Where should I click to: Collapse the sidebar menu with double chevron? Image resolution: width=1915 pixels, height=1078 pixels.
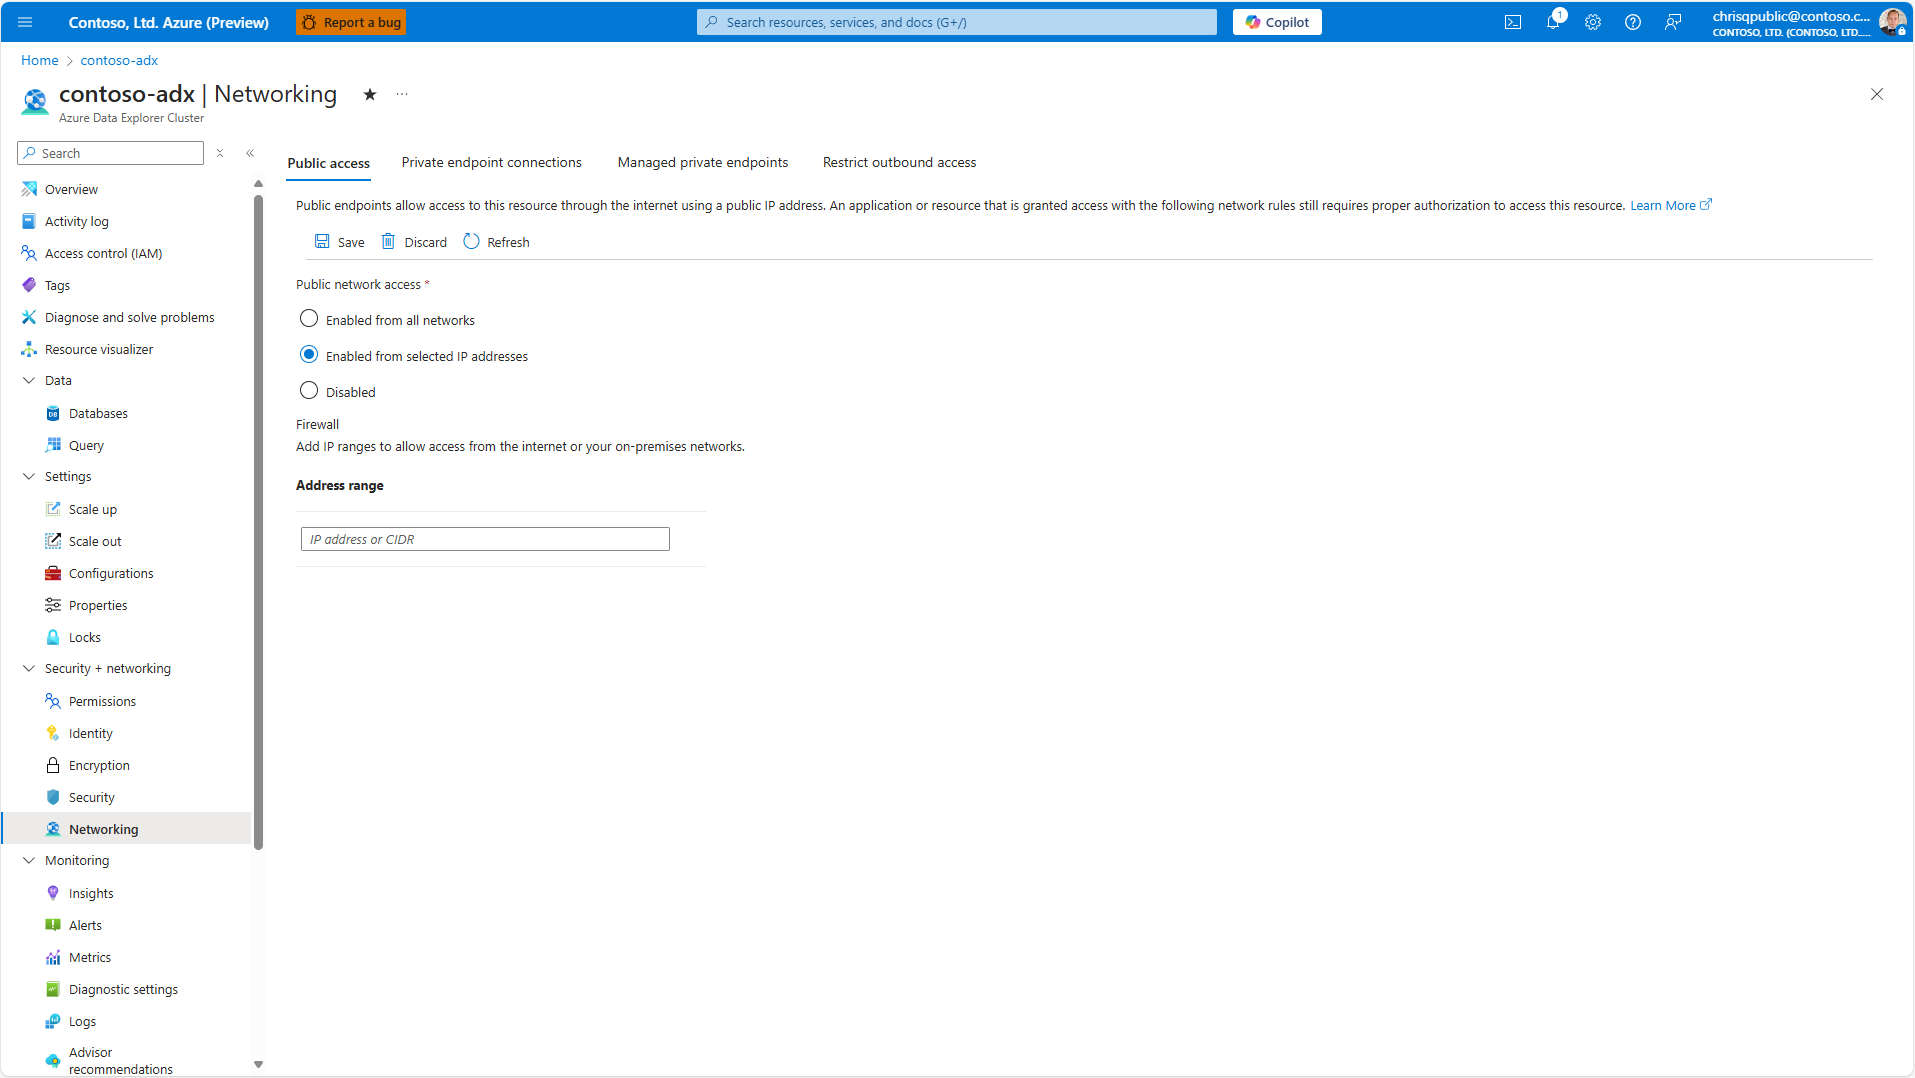(x=250, y=153)
